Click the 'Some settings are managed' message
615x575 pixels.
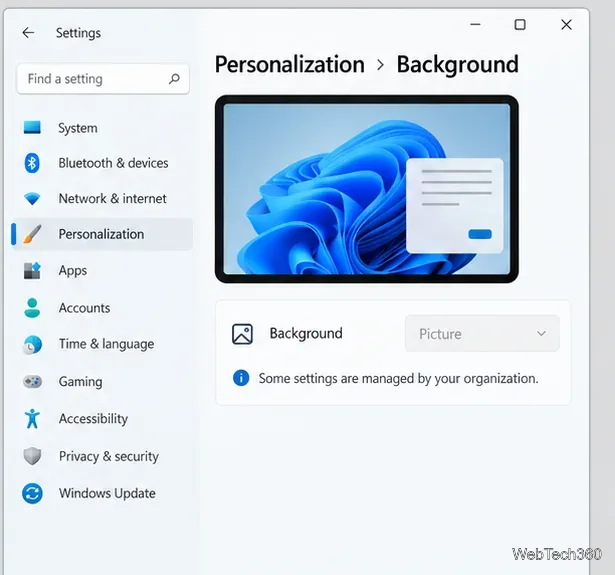[398, 378]
